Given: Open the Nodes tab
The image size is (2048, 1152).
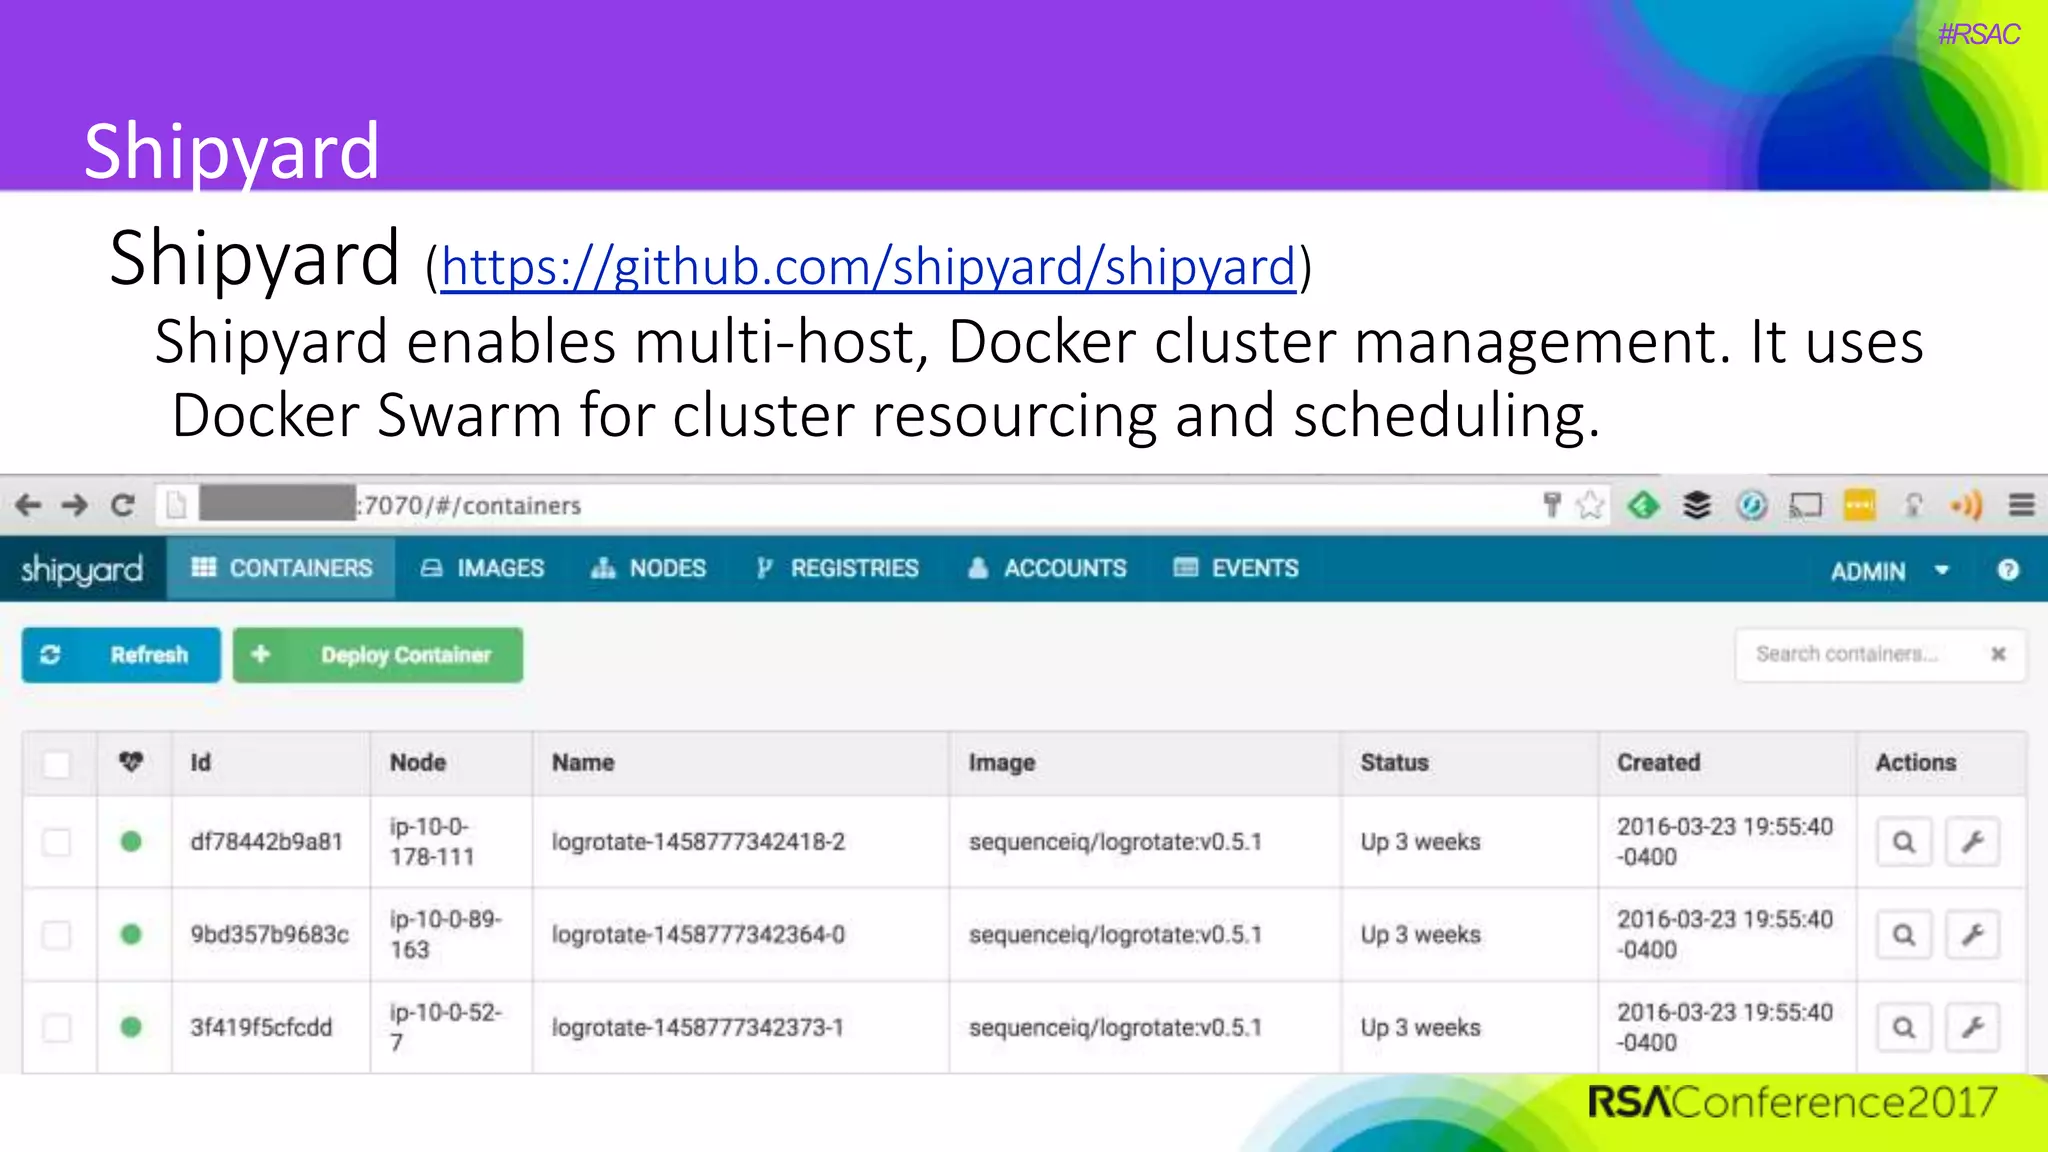Looking at the screenshot, I should (x=648, y=568).
